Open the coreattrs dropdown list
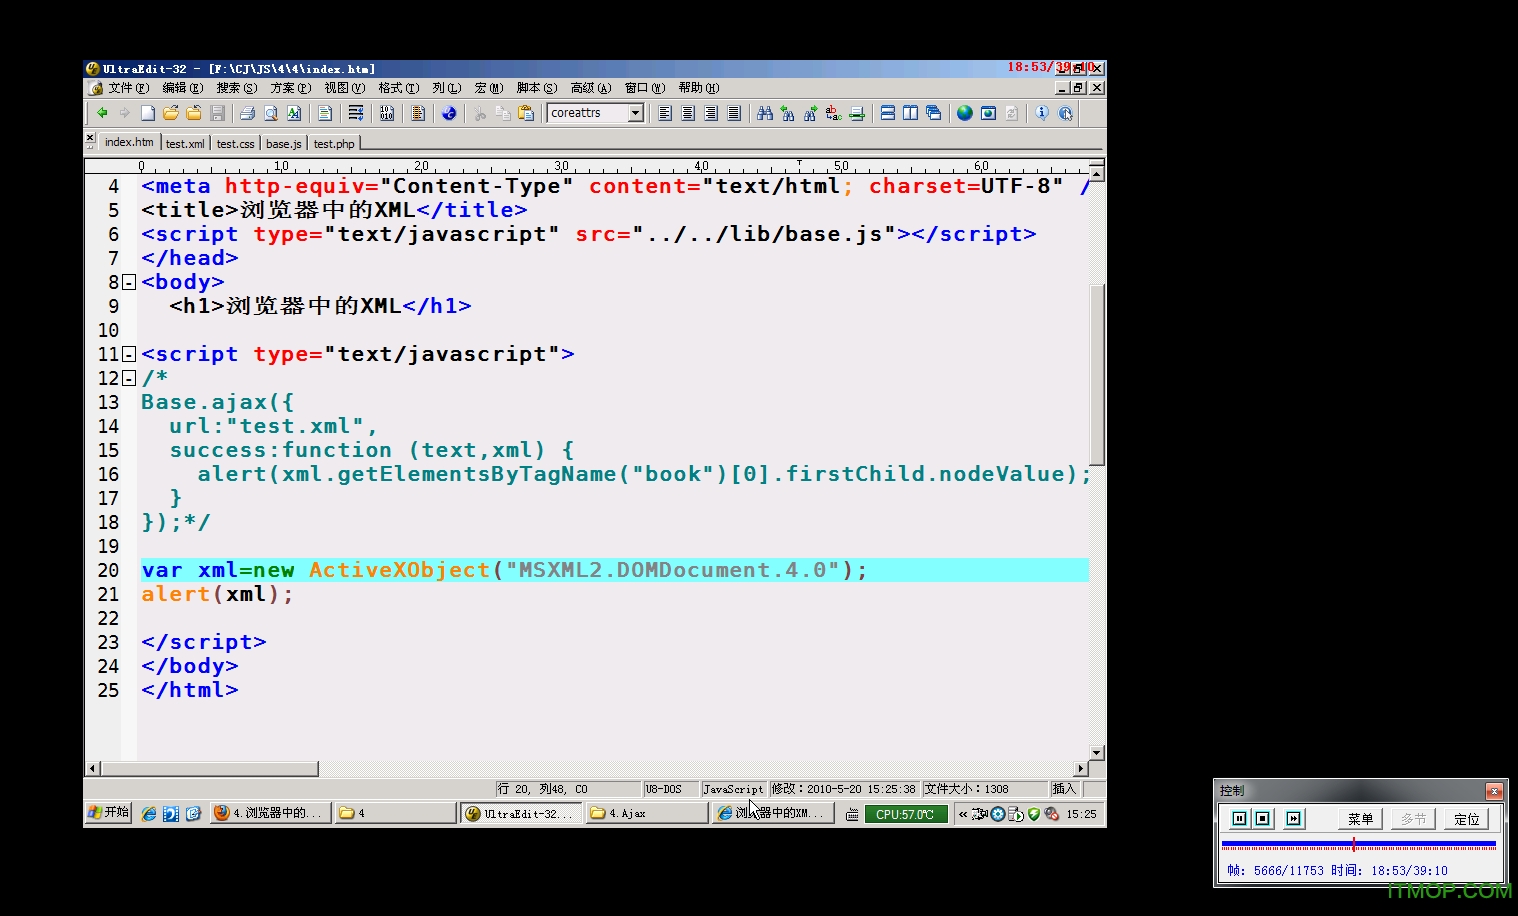 pyautogui.click(x=635, y=113)
